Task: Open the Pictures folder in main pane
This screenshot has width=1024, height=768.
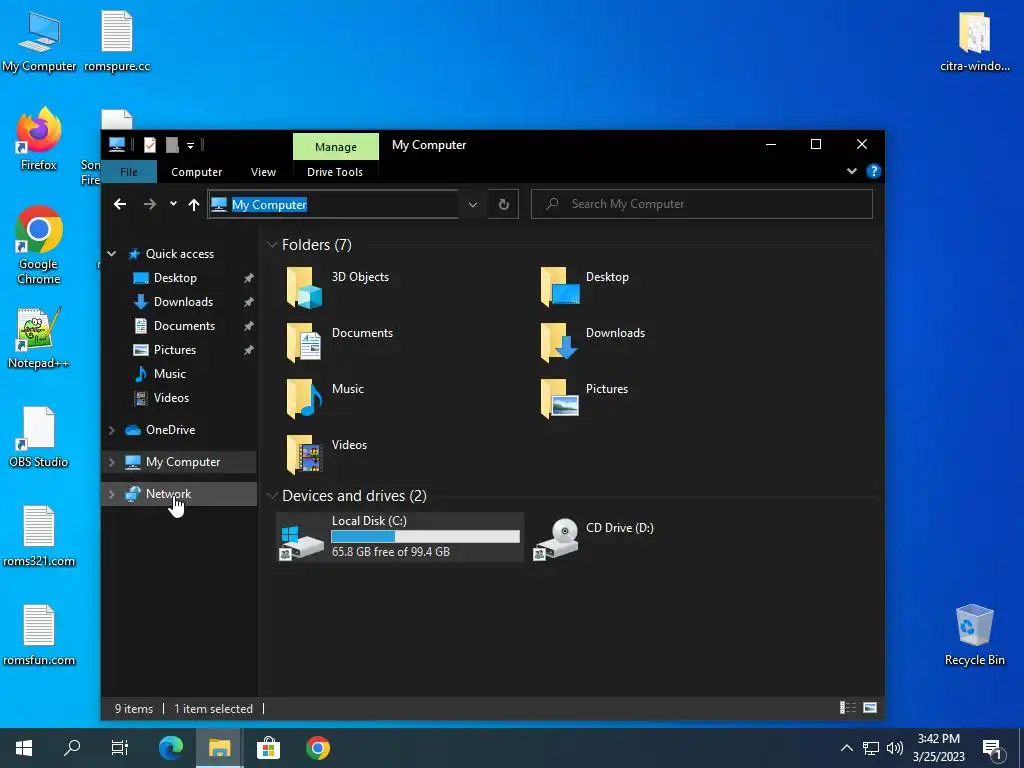Action: [560, 398]
